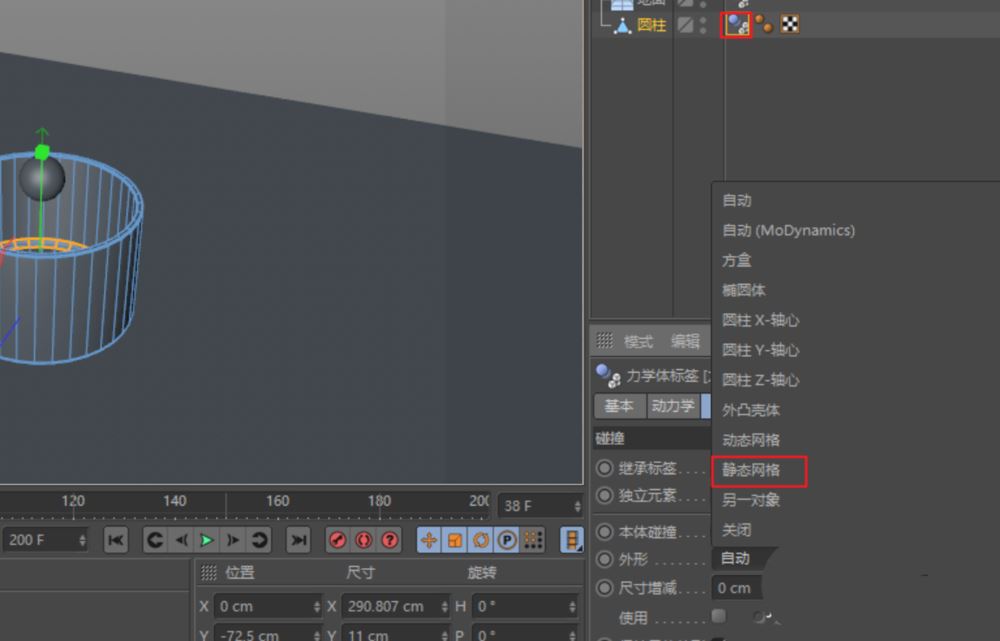Go to end of animation
The height and width of the screenshot is (641, 1000).
[298, 540]
